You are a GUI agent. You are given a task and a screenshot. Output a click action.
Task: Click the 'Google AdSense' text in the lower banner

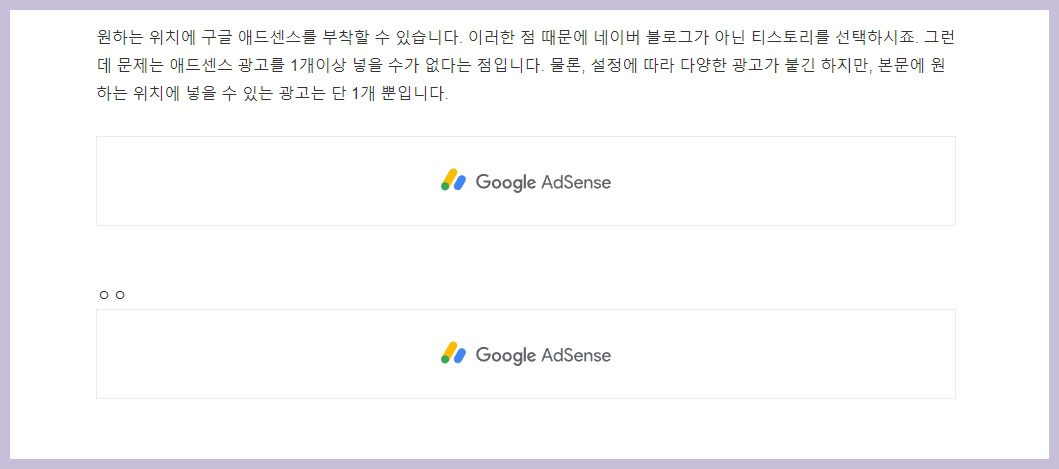tap(543, 355)
